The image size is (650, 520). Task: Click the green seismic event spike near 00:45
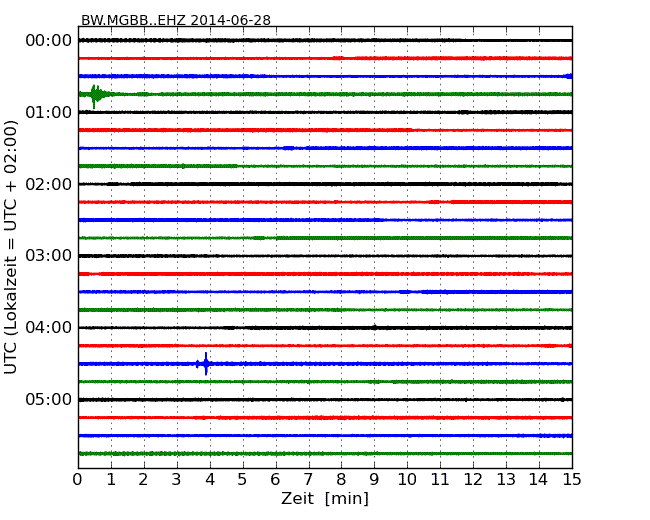96,95
